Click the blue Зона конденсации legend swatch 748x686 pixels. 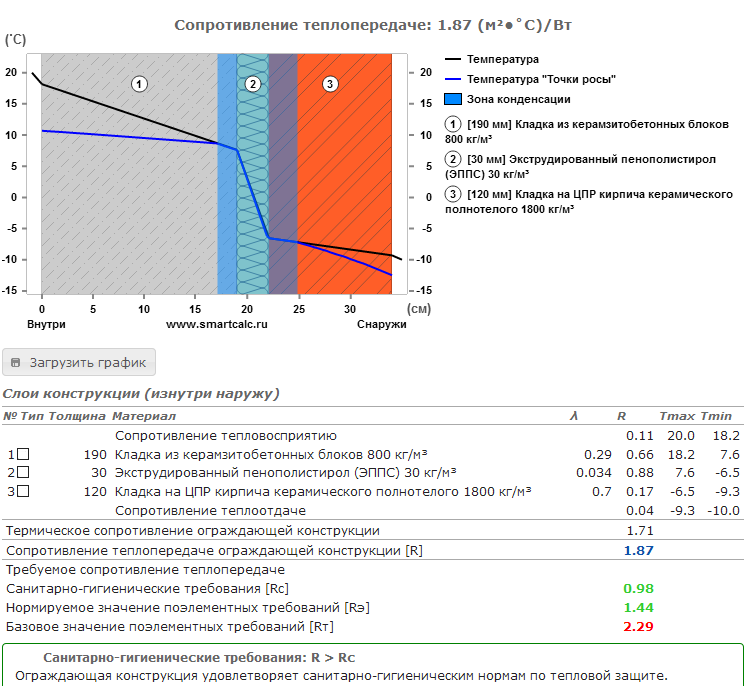(x=453, y=99)
